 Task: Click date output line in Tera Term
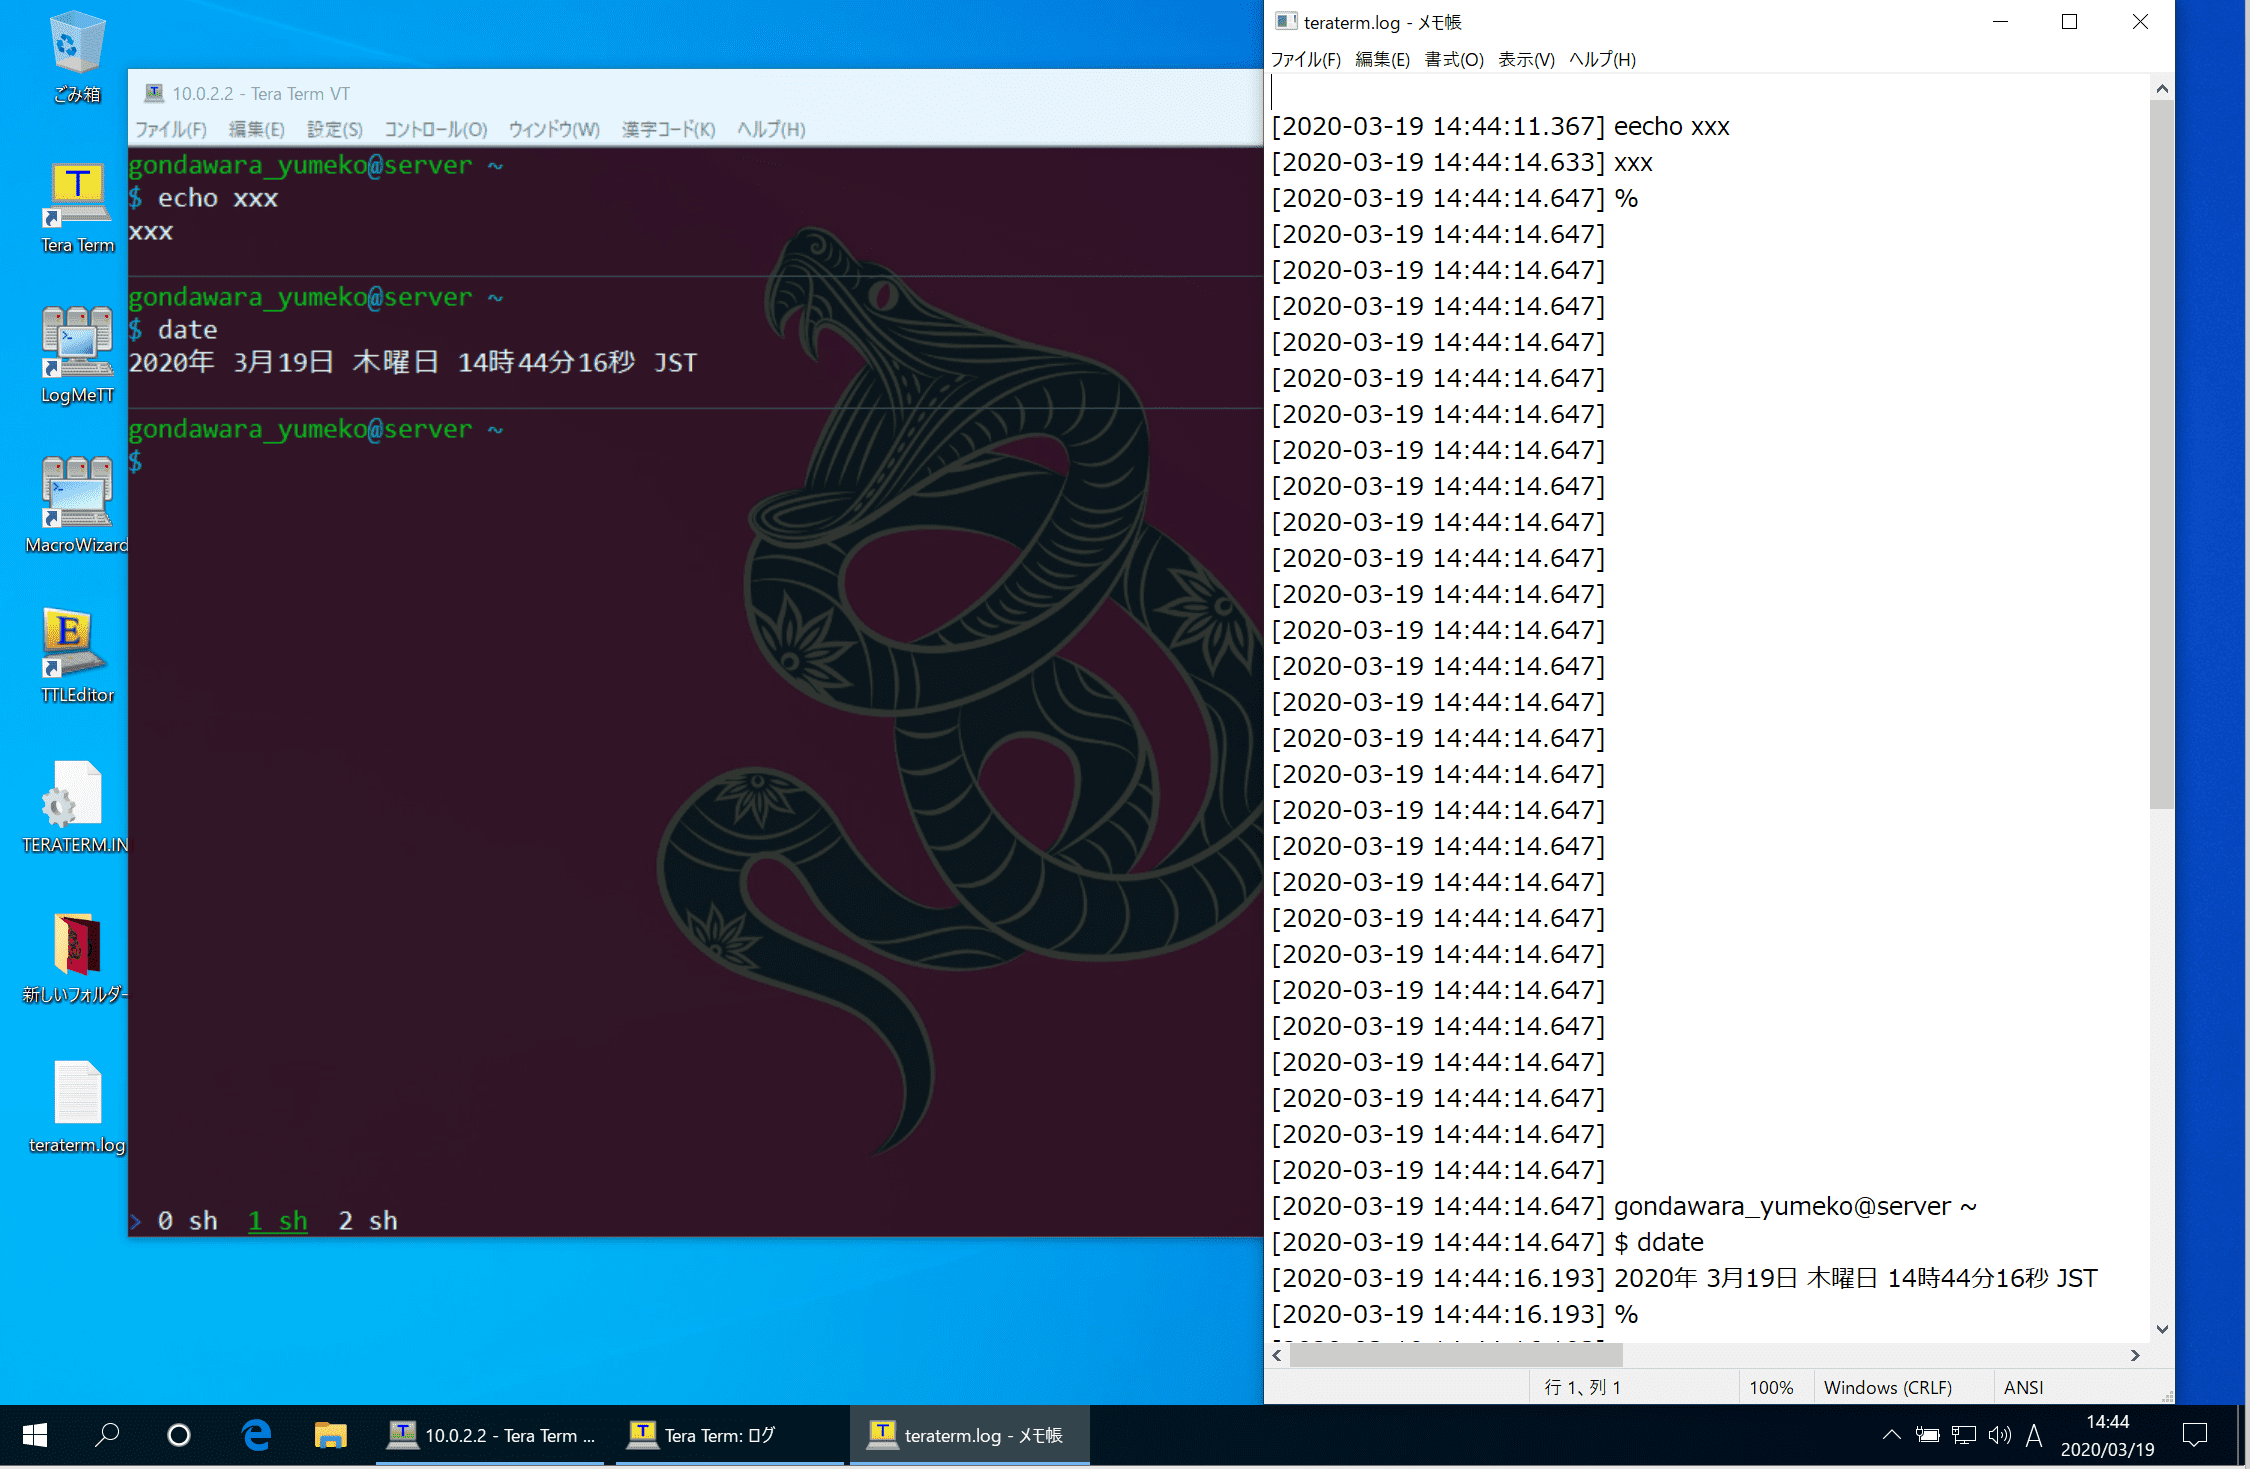(413, 362)
